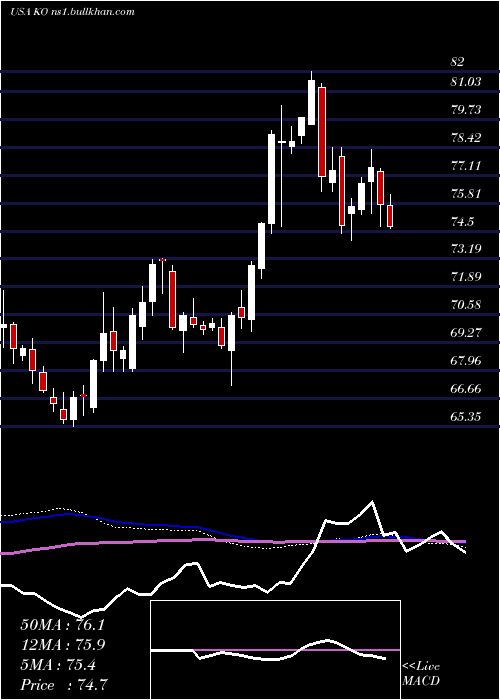The height and width of the screenshot is (700, 500).
Task: Click the '5MA : 75.4' readout
Action: 58,665
